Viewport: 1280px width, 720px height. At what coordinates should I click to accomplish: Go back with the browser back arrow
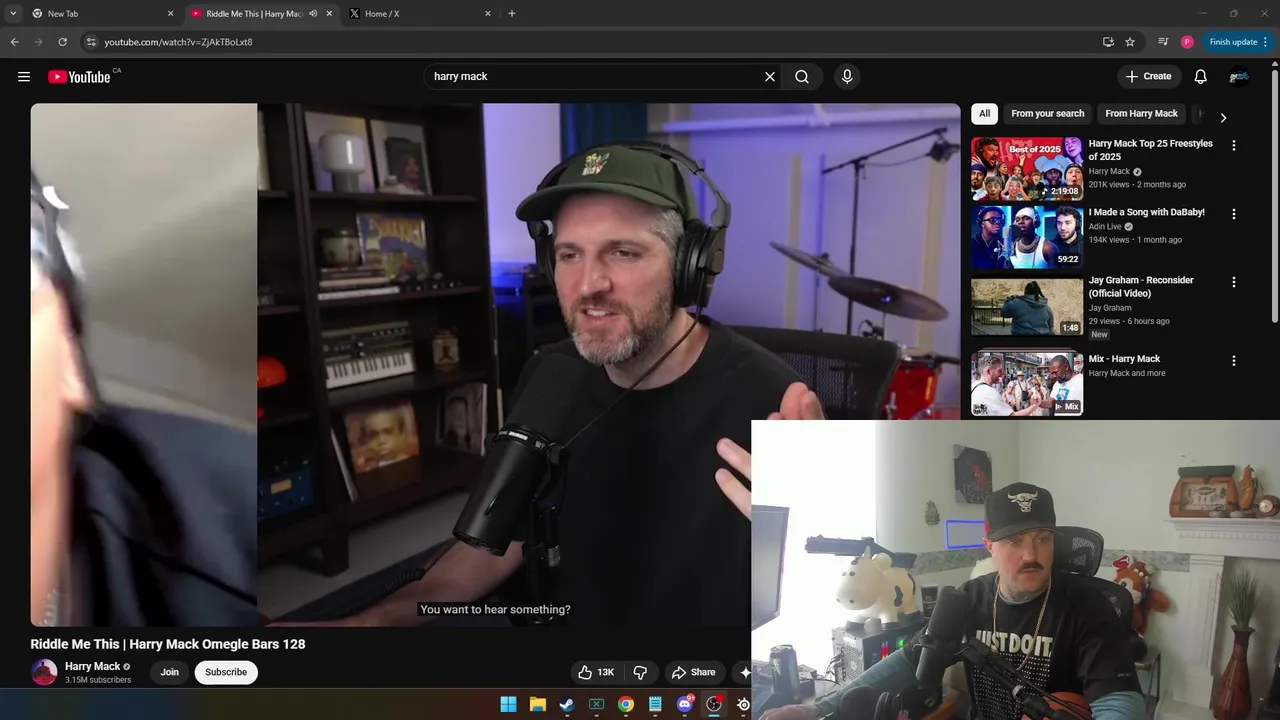pyautogui.click(x=14, y=42)
